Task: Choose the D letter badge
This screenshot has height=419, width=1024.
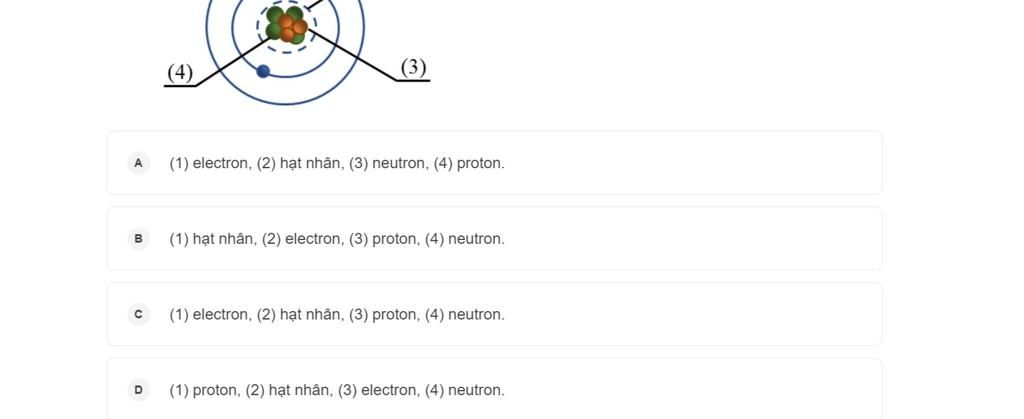Action: coord(138,390)
